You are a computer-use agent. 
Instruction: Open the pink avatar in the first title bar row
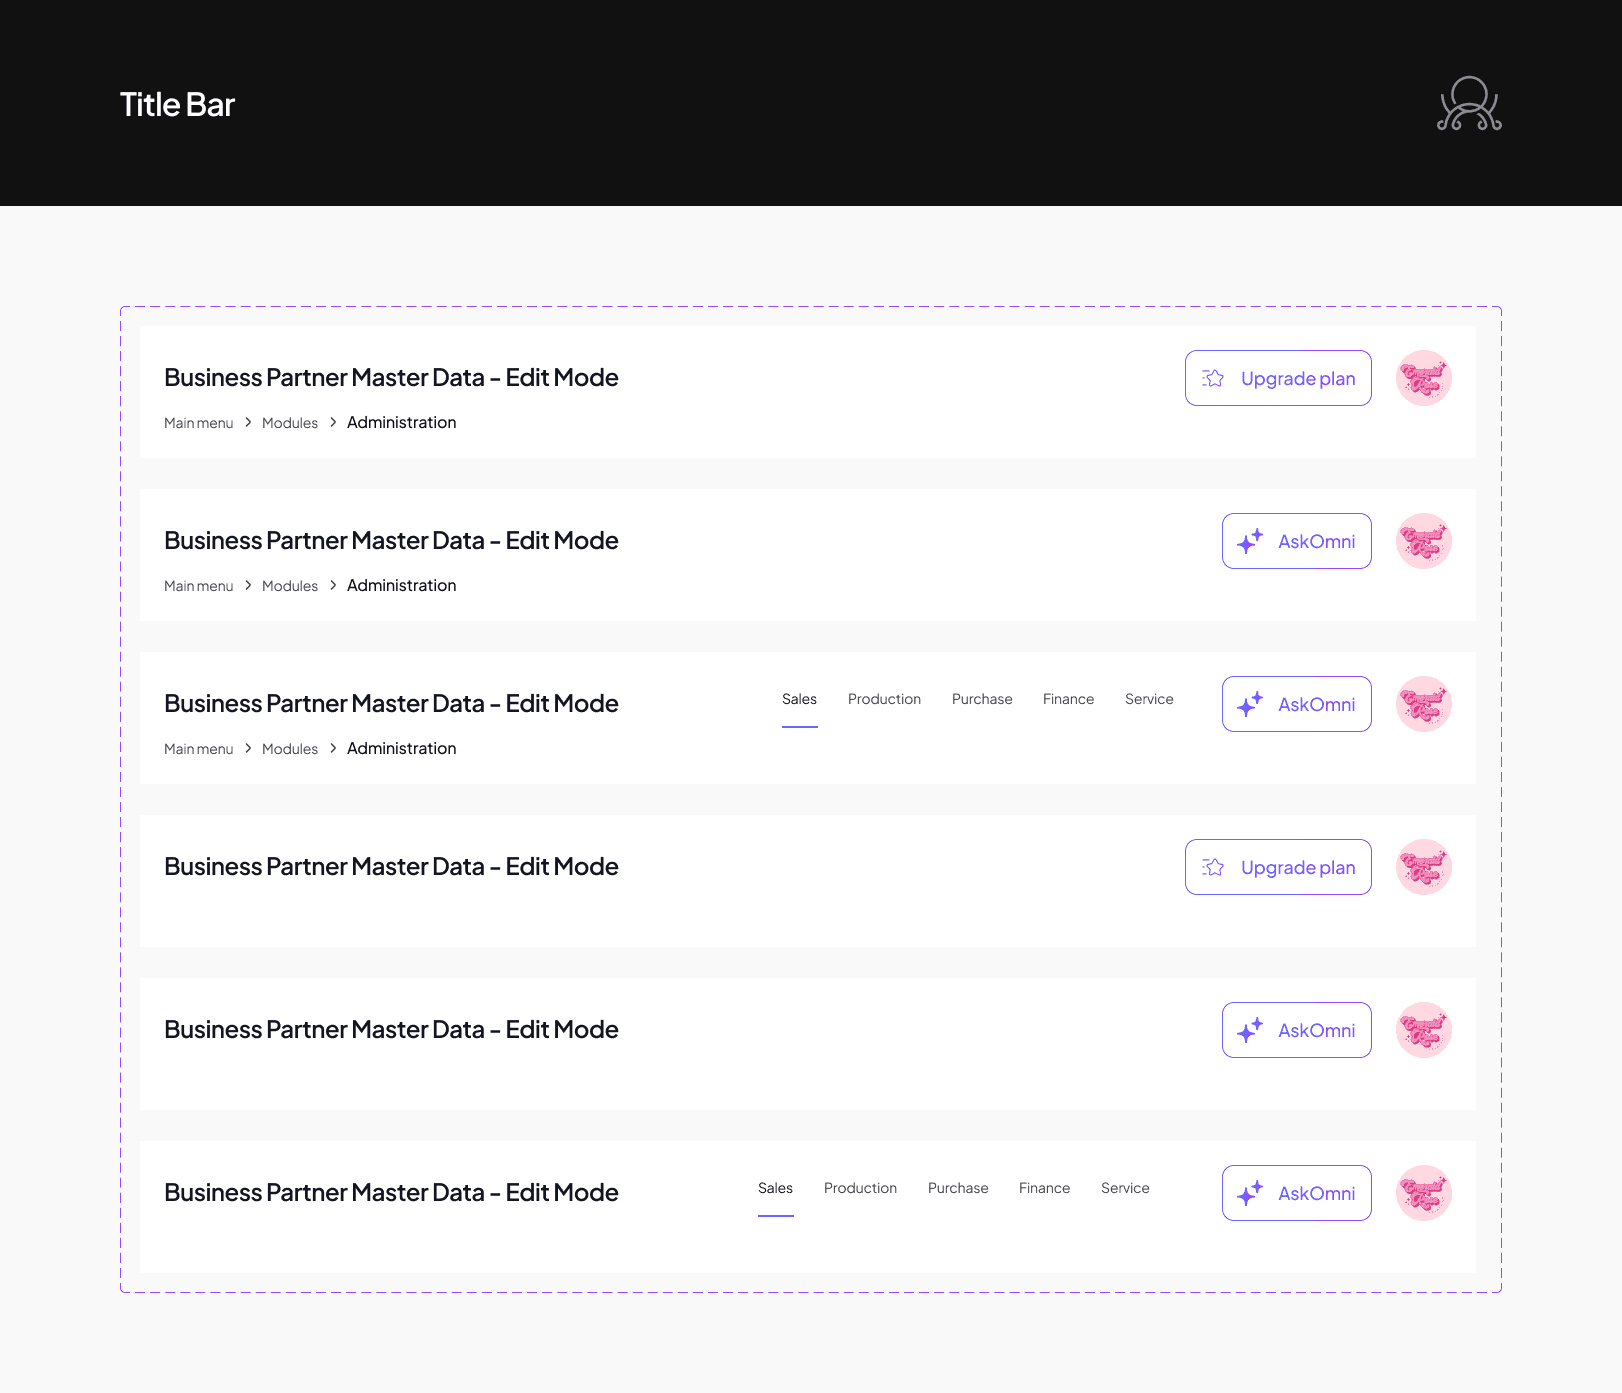[x=1424, y=378]
